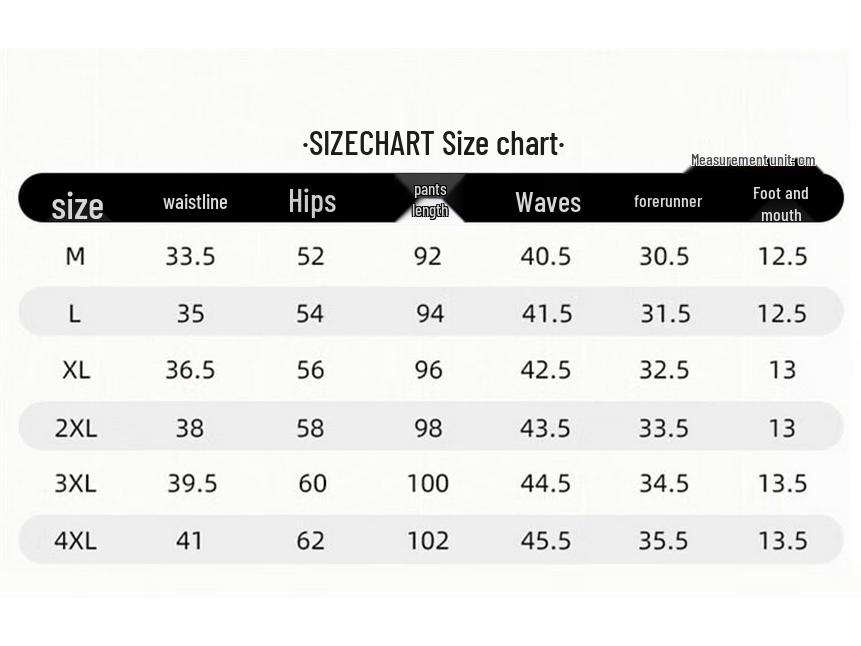Click the pants length column header
The height and width of the screenshot is (646, 861).
430,200
